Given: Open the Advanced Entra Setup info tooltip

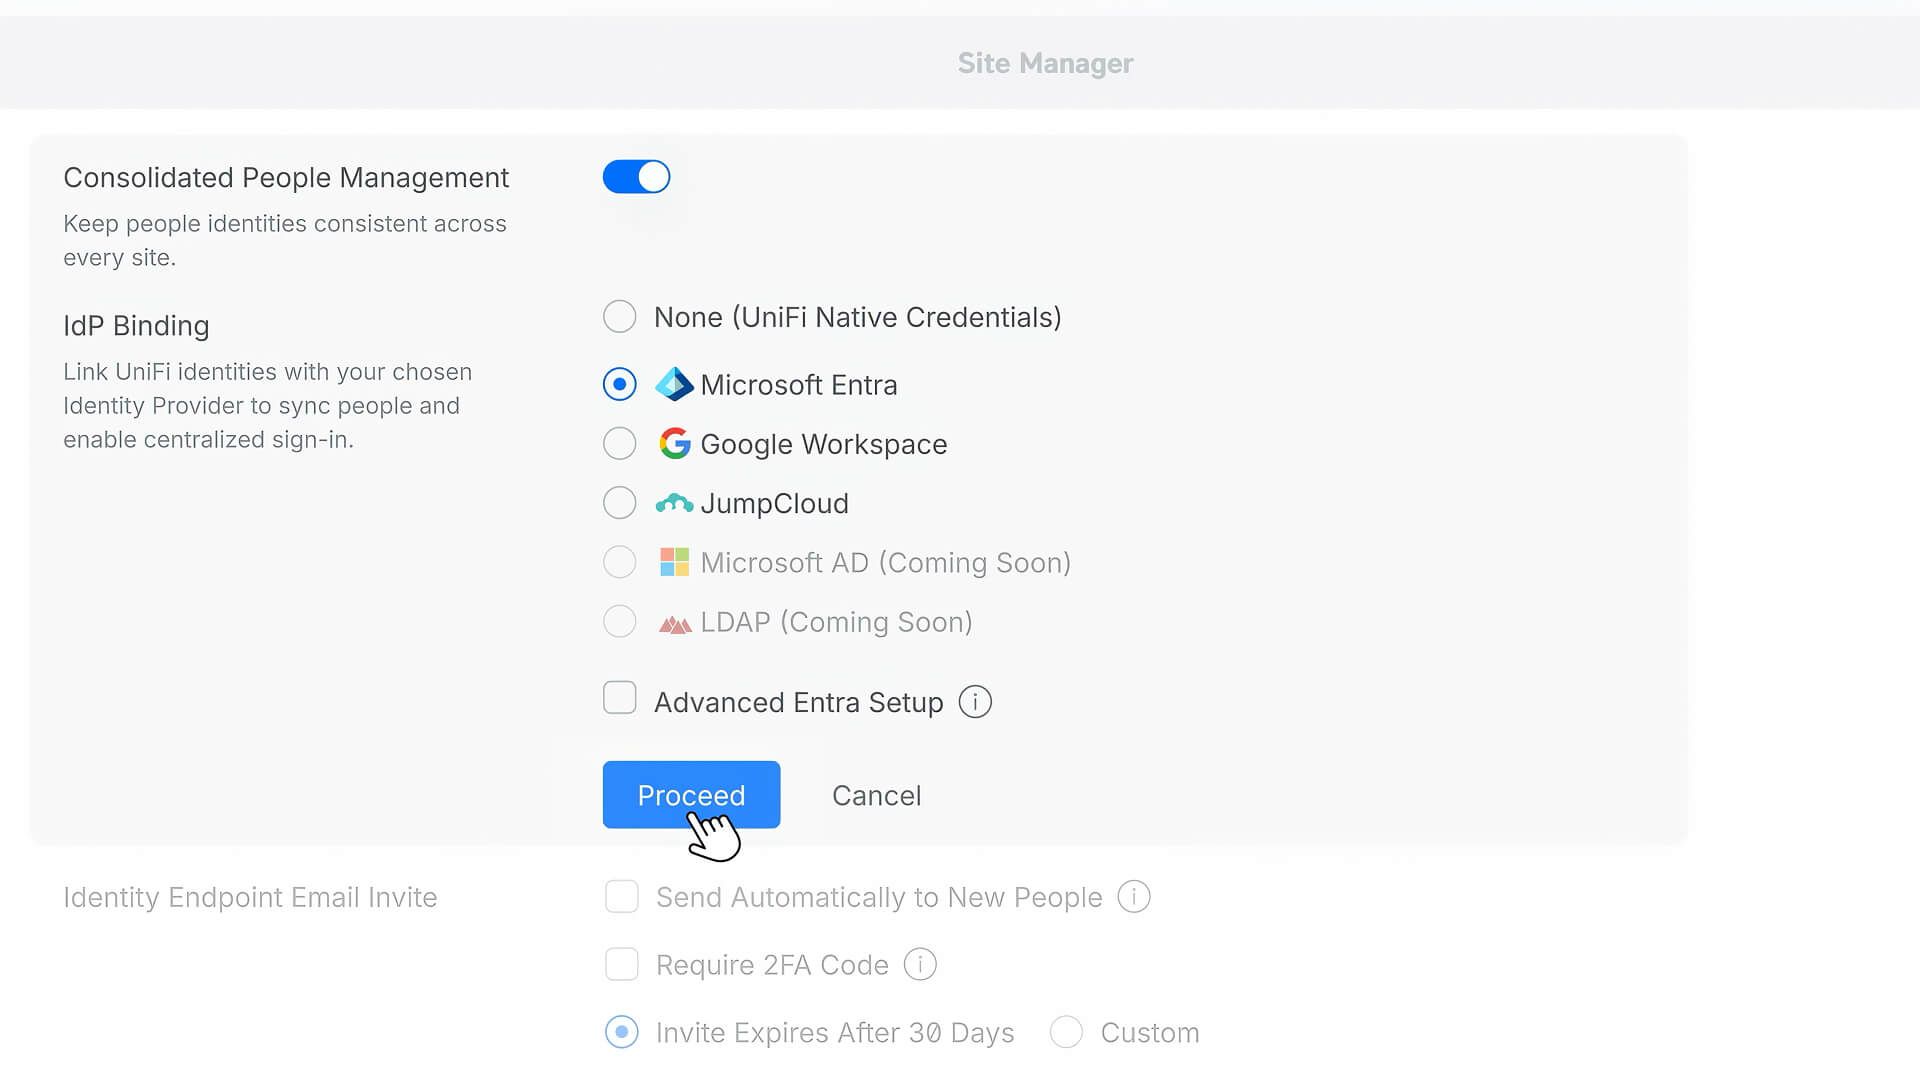Looking at the screenshot, I should pos(975,701).
